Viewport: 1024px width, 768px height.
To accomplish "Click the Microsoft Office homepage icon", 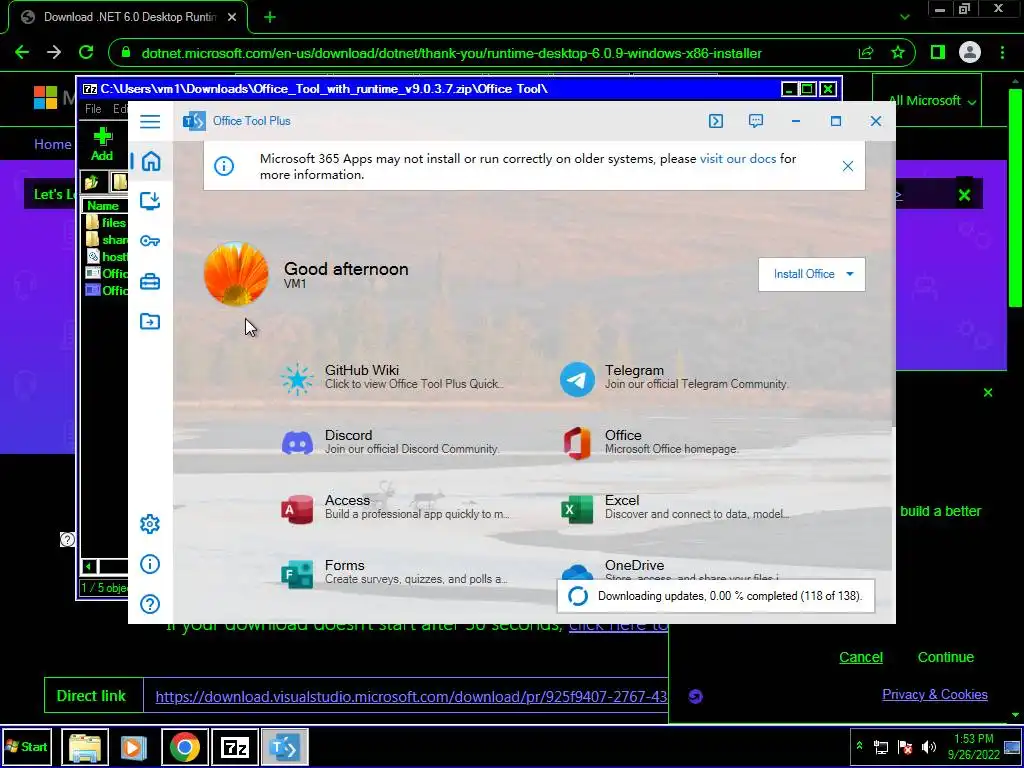I will click(x=577, y=443).
